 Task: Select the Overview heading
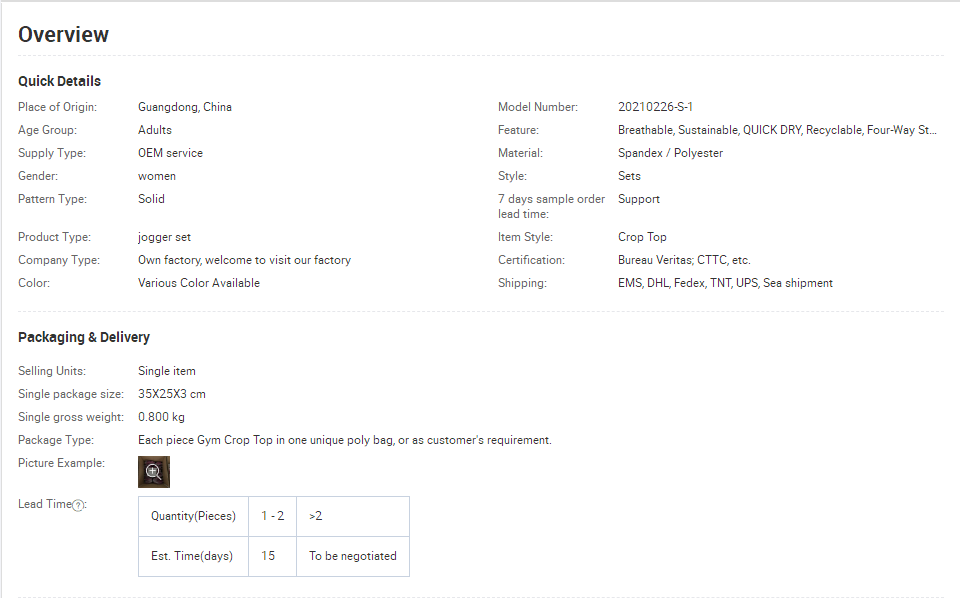(64, 35)
